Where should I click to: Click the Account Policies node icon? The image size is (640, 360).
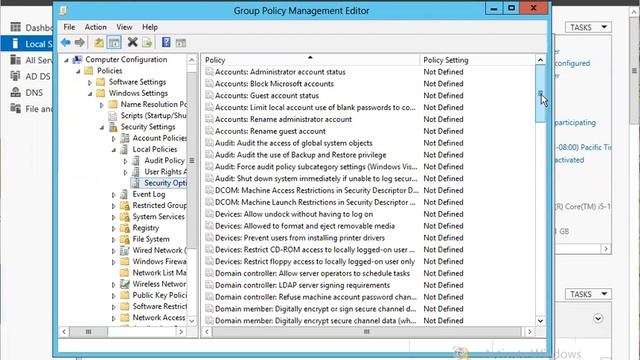click(125, 138)
